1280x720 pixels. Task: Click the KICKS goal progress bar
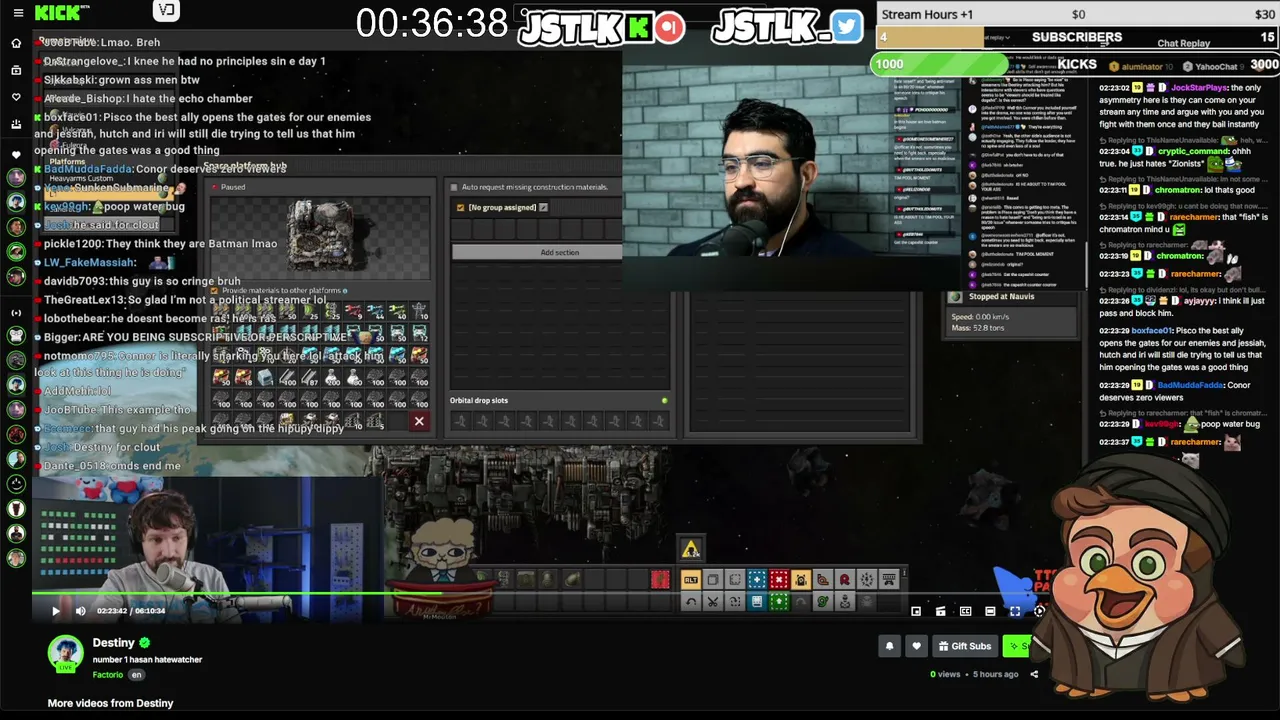[1075, 64]
